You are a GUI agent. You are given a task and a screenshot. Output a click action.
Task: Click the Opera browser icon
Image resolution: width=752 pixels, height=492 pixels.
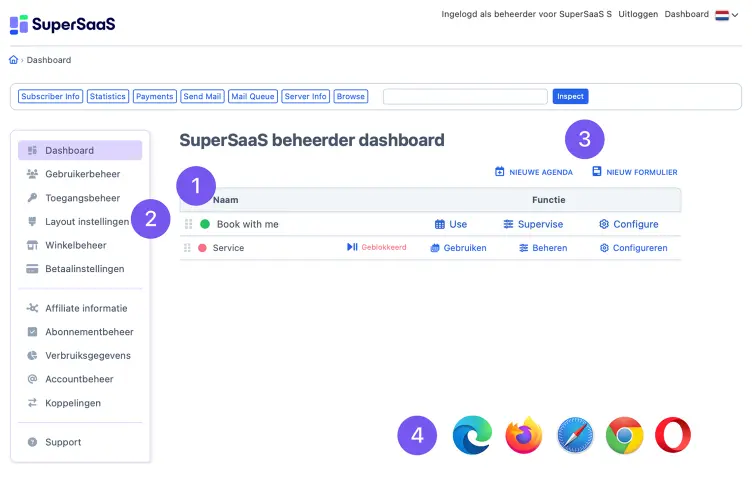tap(673, 435)
